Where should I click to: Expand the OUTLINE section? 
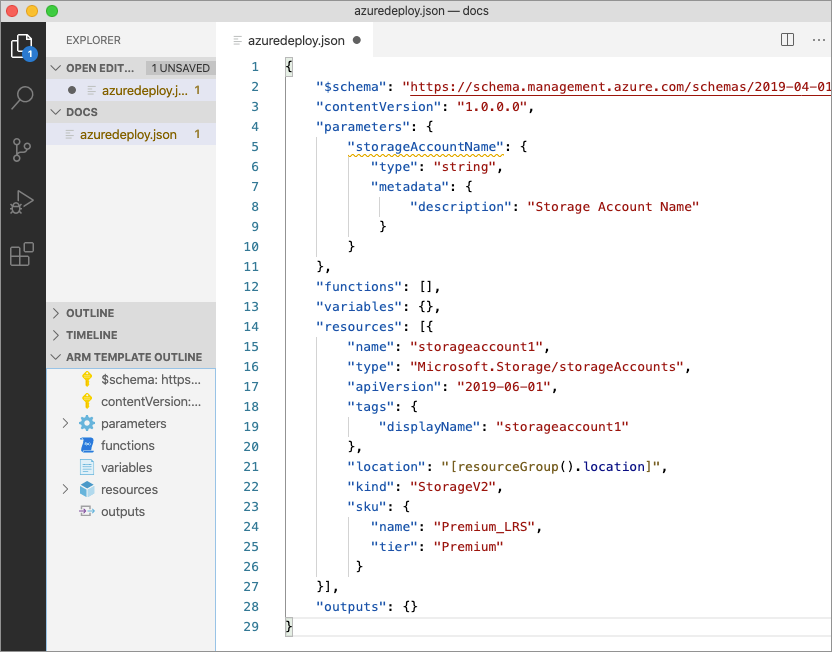click(89, 313)
